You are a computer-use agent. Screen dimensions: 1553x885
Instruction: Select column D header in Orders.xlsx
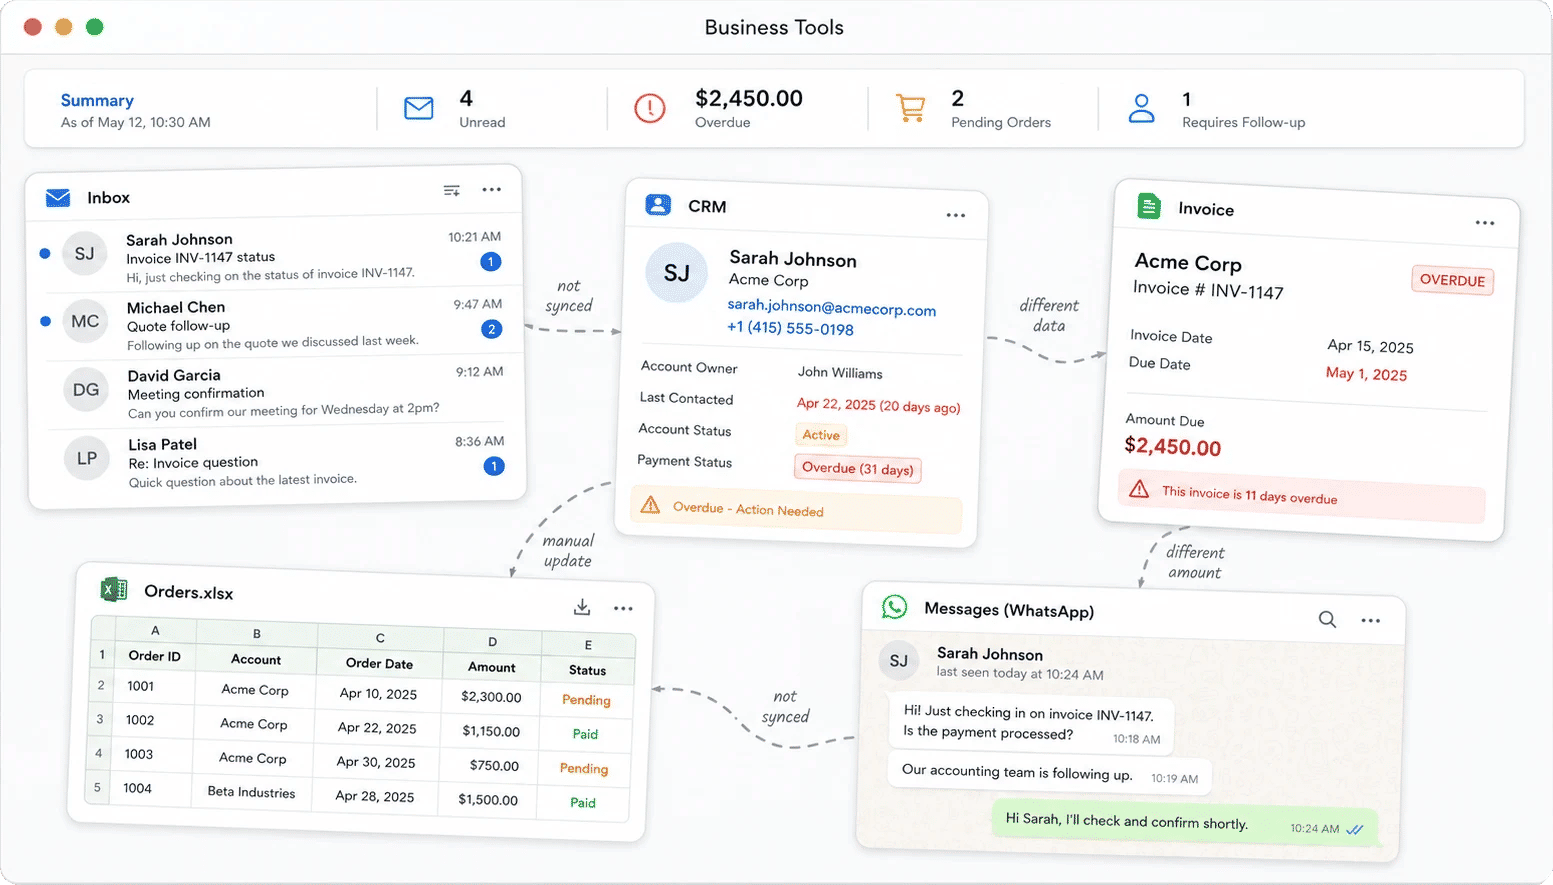point(492,641)
